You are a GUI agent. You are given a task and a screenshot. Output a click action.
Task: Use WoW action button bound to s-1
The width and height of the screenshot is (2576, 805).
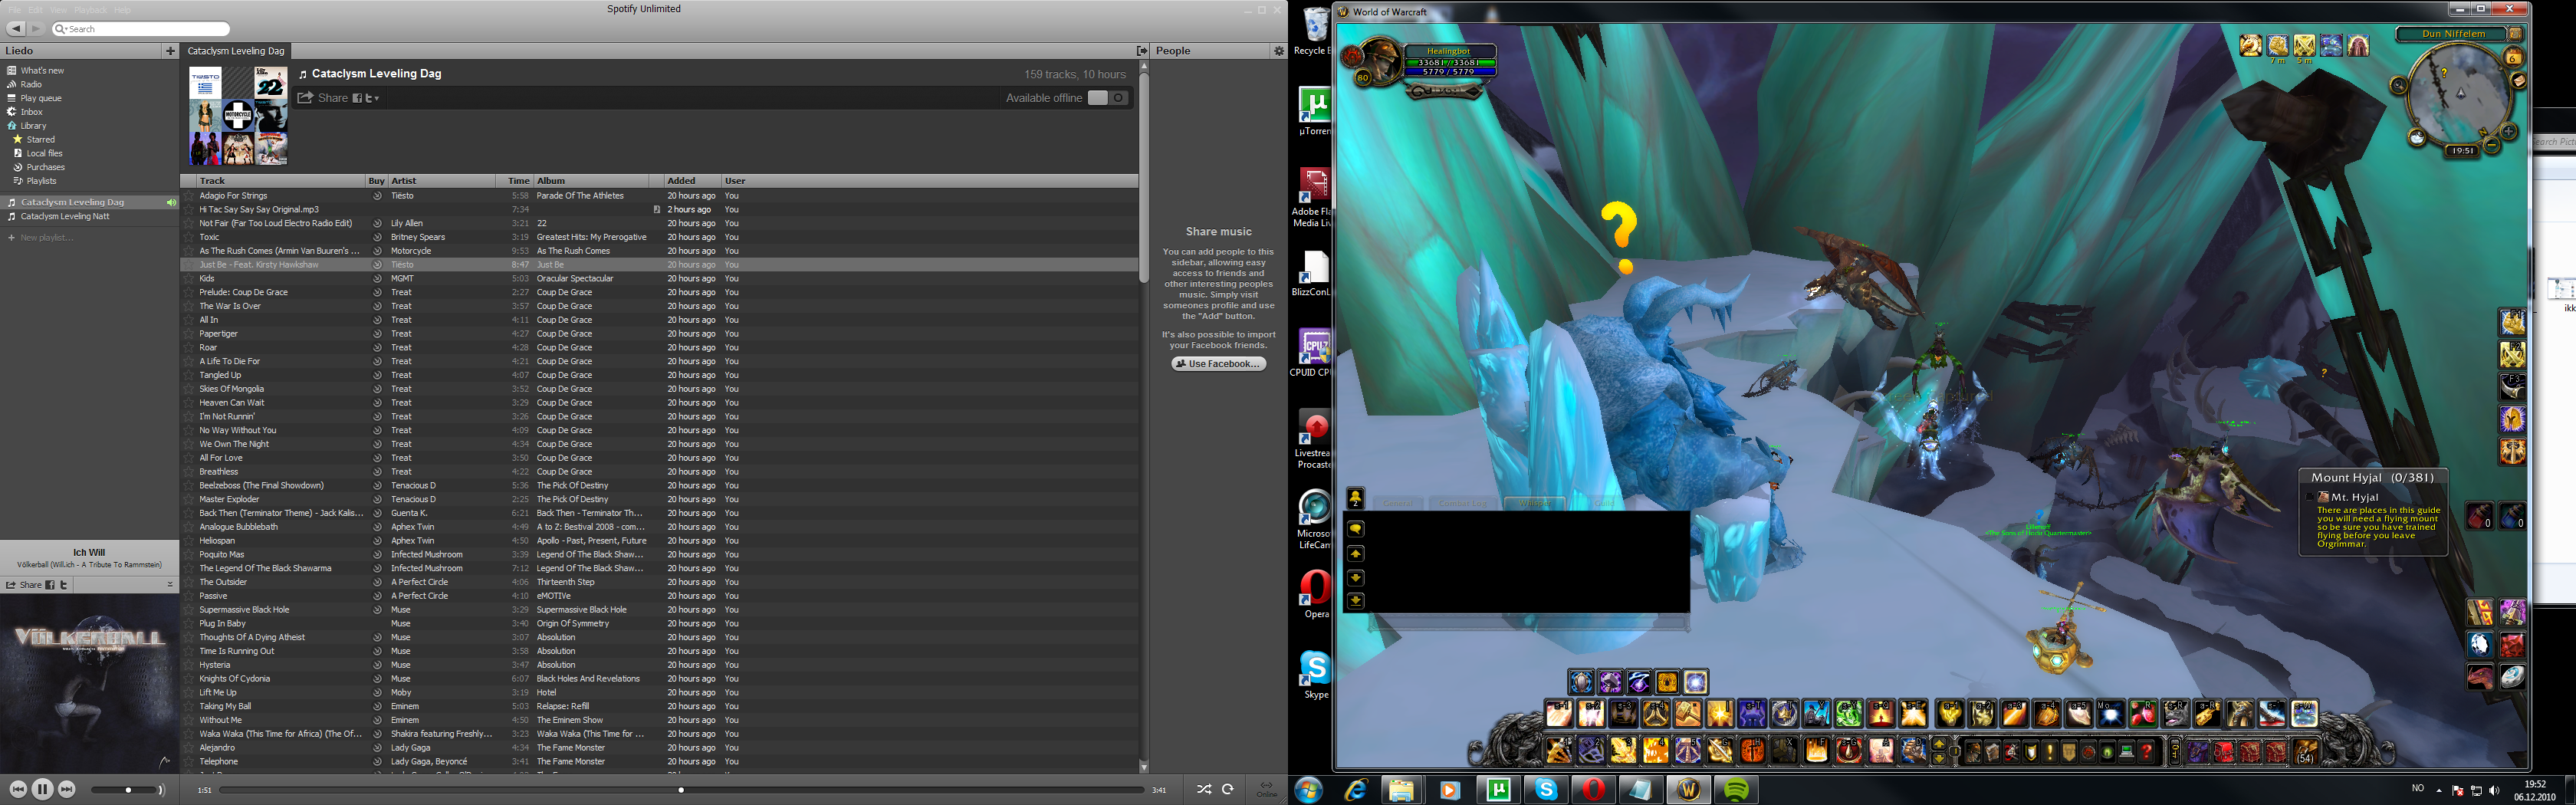pyautogui.click(x=1559, y=713)
